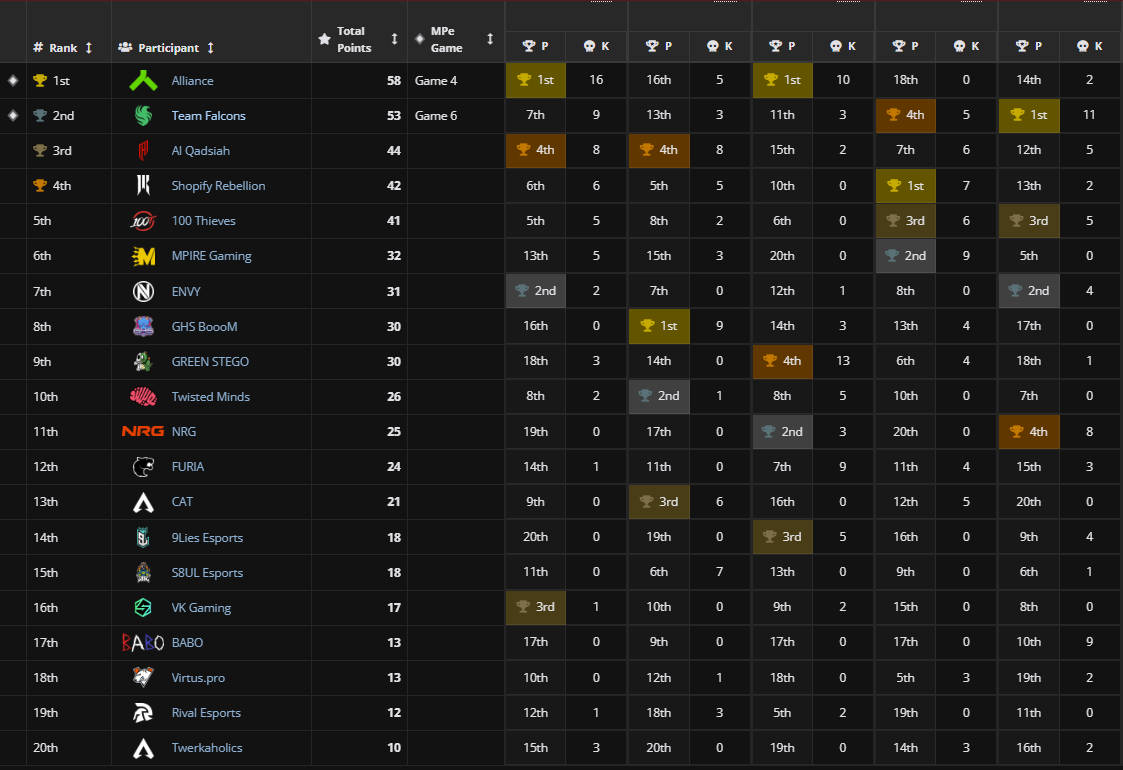This screenshot has height=770, width=1123.
Task: Click GHS BoooM's 1st place highlighted cell
Action: [659, 326]
